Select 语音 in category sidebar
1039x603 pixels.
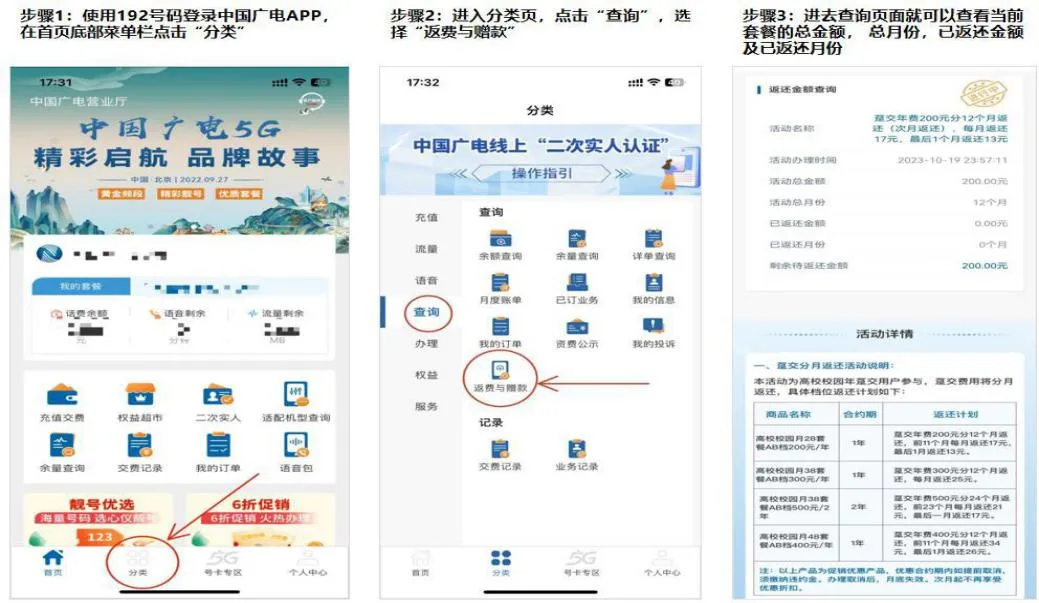tap(426, 280)
